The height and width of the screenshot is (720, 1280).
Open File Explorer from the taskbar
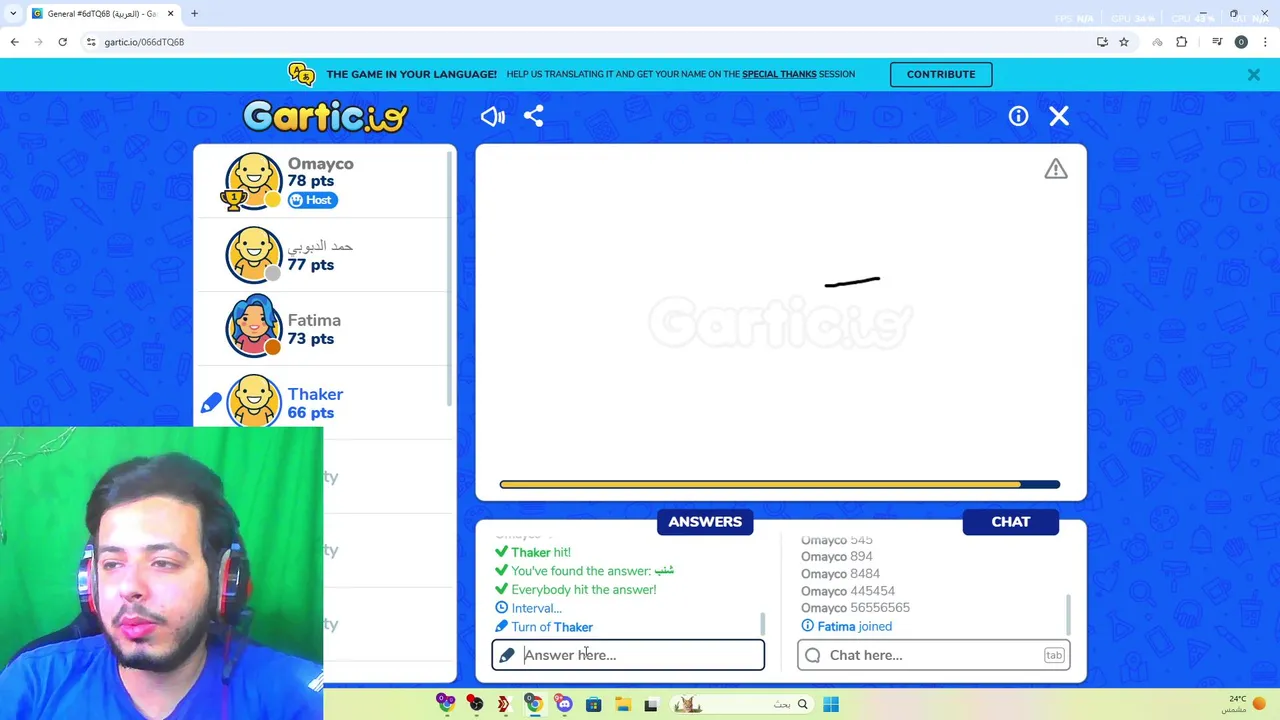click(x=622, y=705)
